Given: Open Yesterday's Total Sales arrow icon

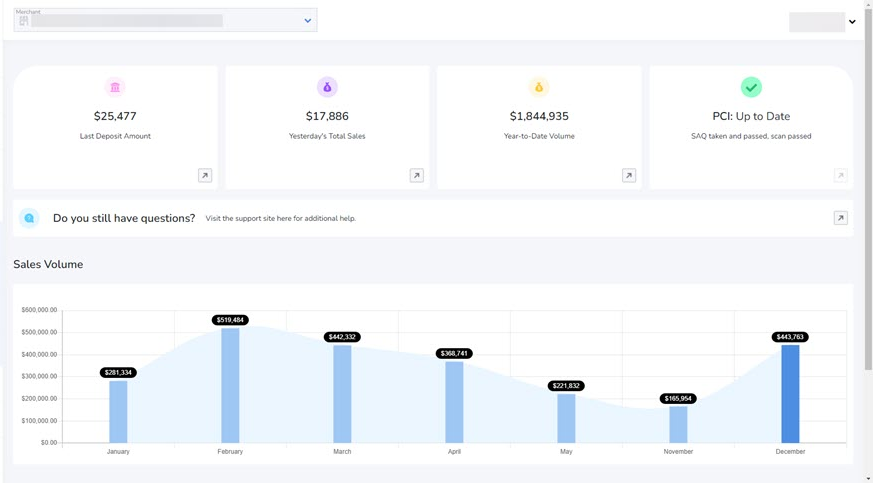Looking at the screenshot, I should click(417, 176).
